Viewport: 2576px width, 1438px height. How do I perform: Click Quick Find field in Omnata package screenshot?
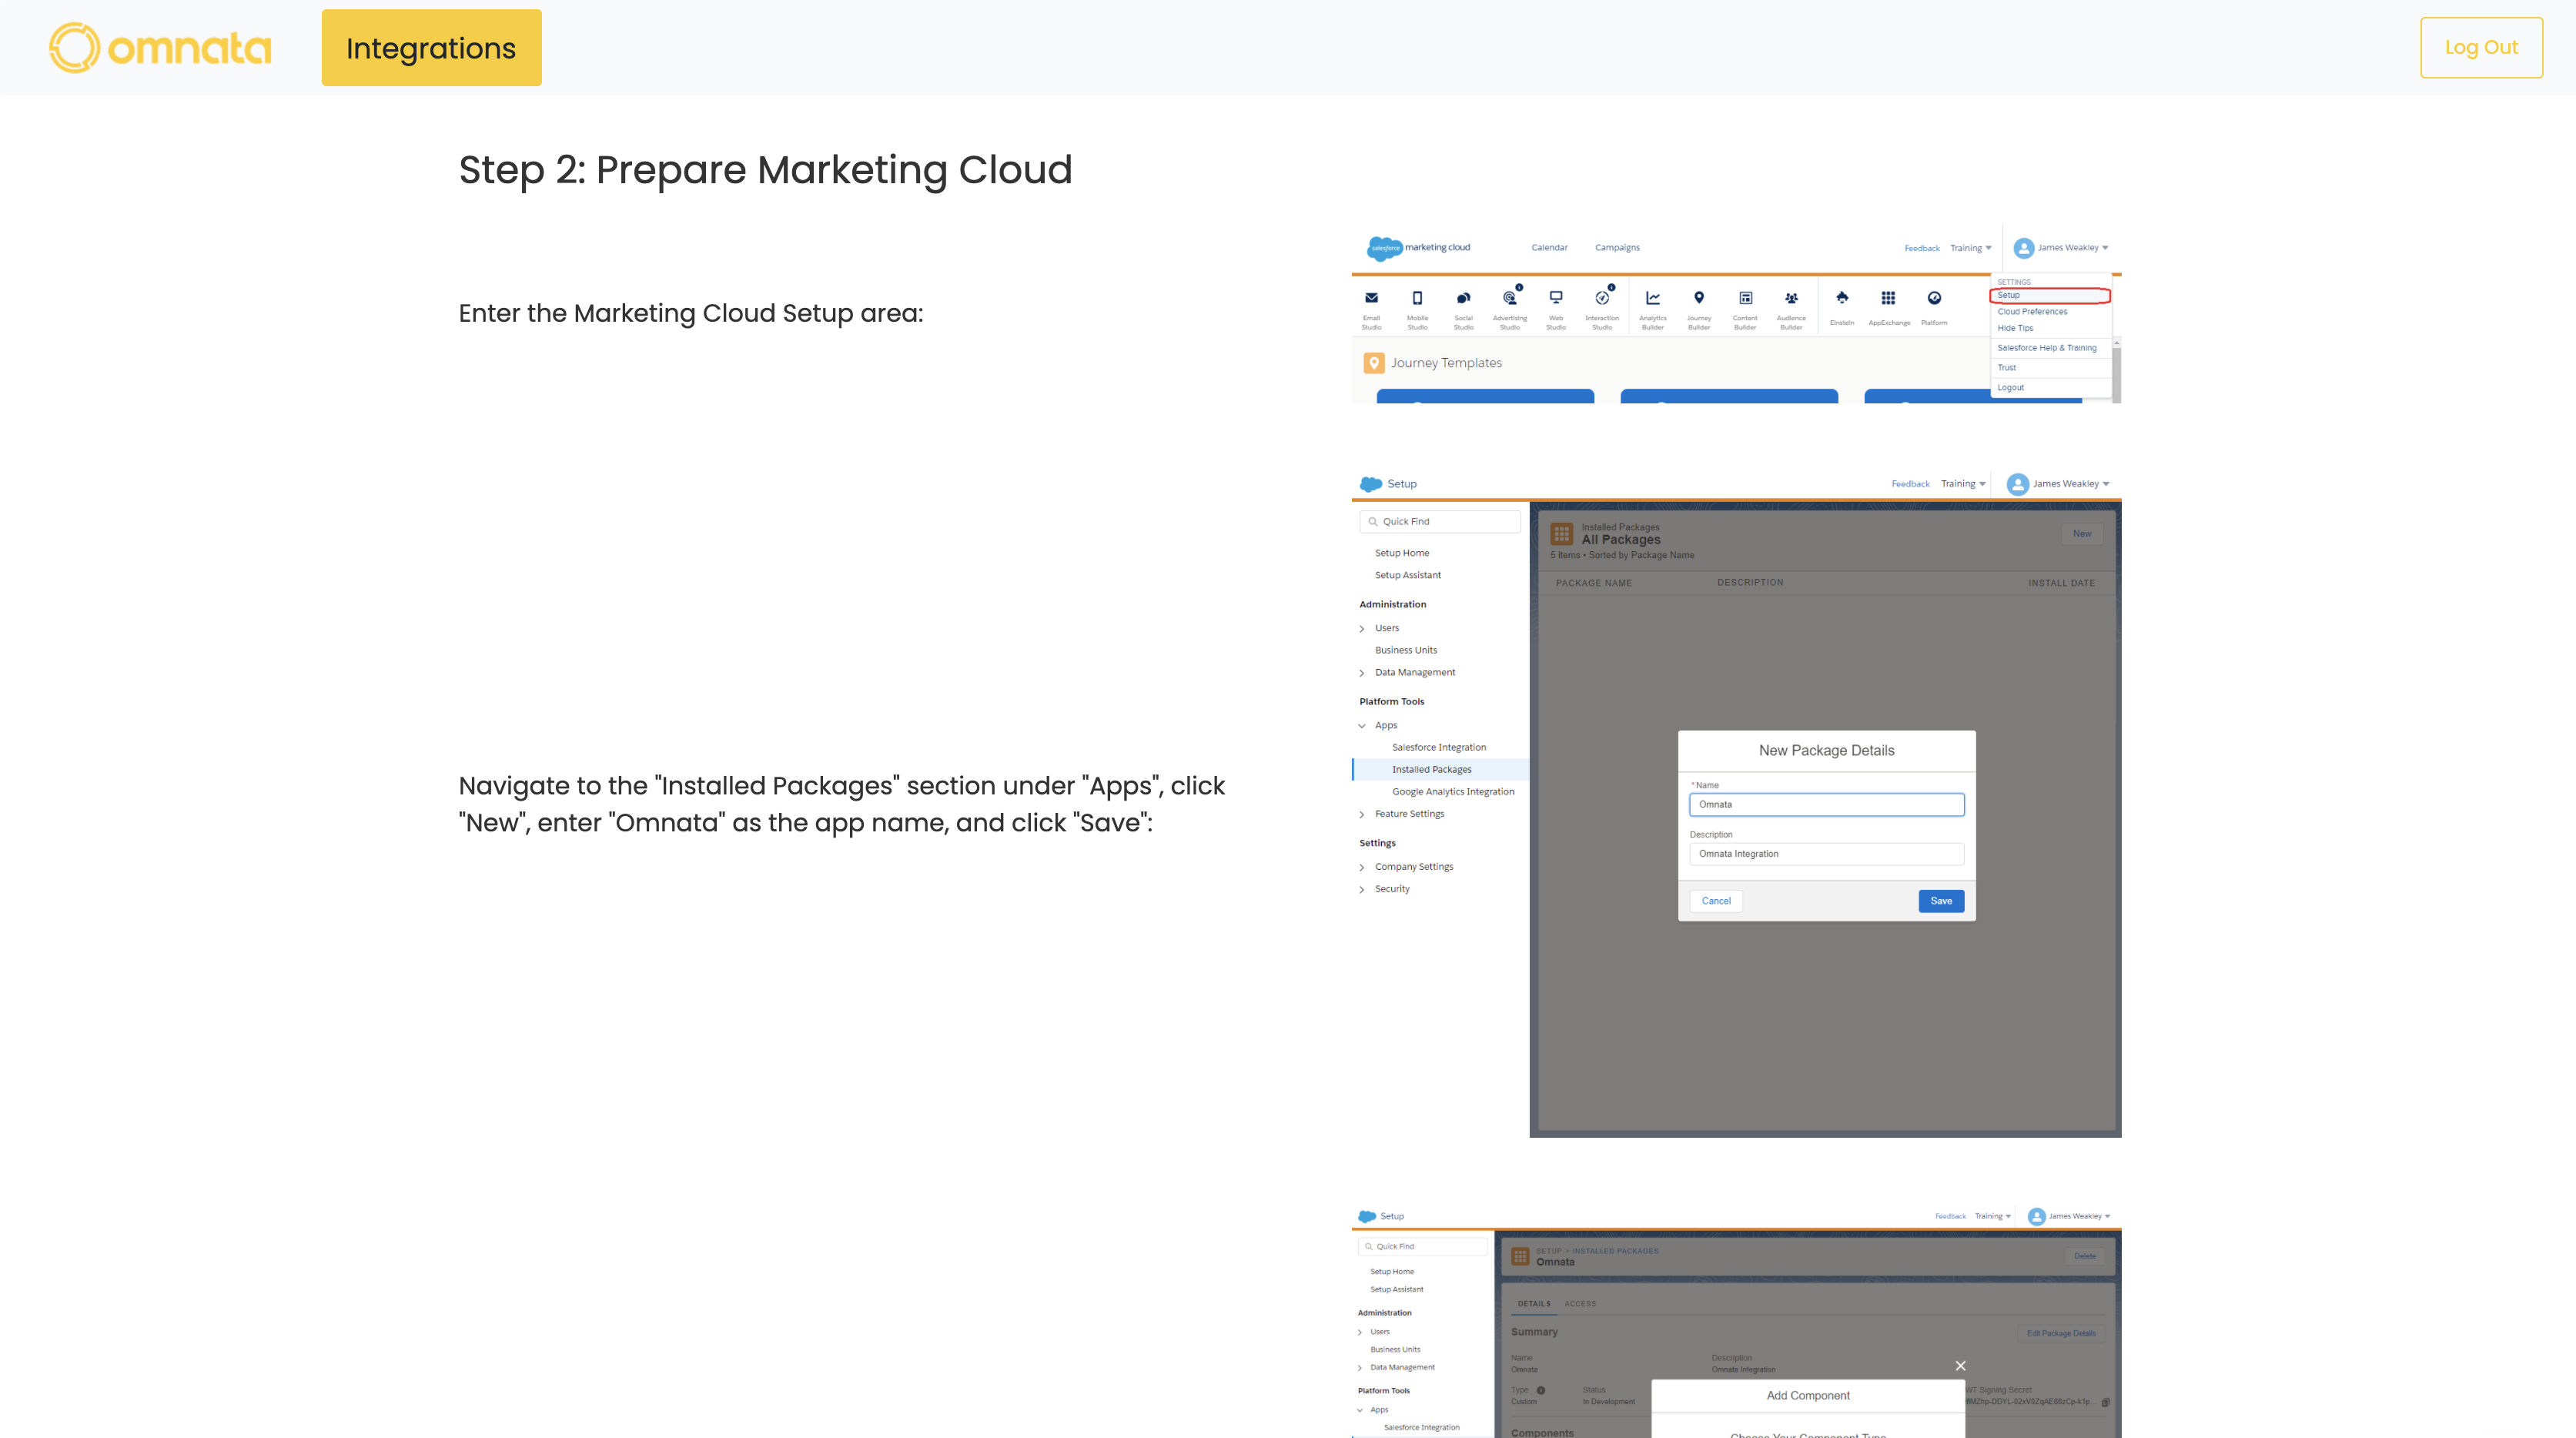[1422, 1247]
